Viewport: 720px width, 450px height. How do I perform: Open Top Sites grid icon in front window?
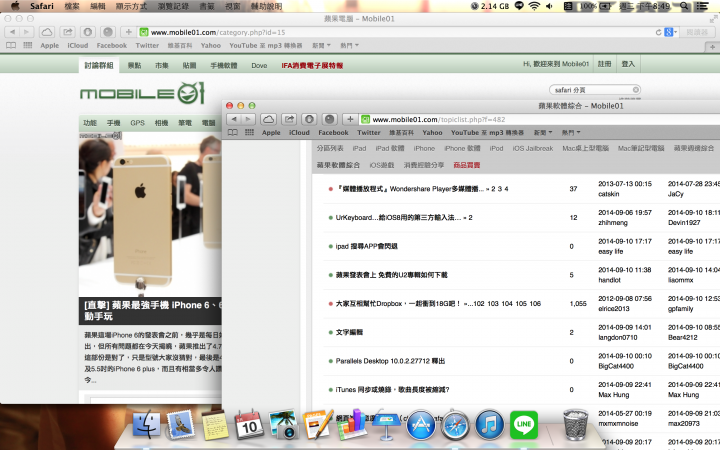click(x=249, y=132)
